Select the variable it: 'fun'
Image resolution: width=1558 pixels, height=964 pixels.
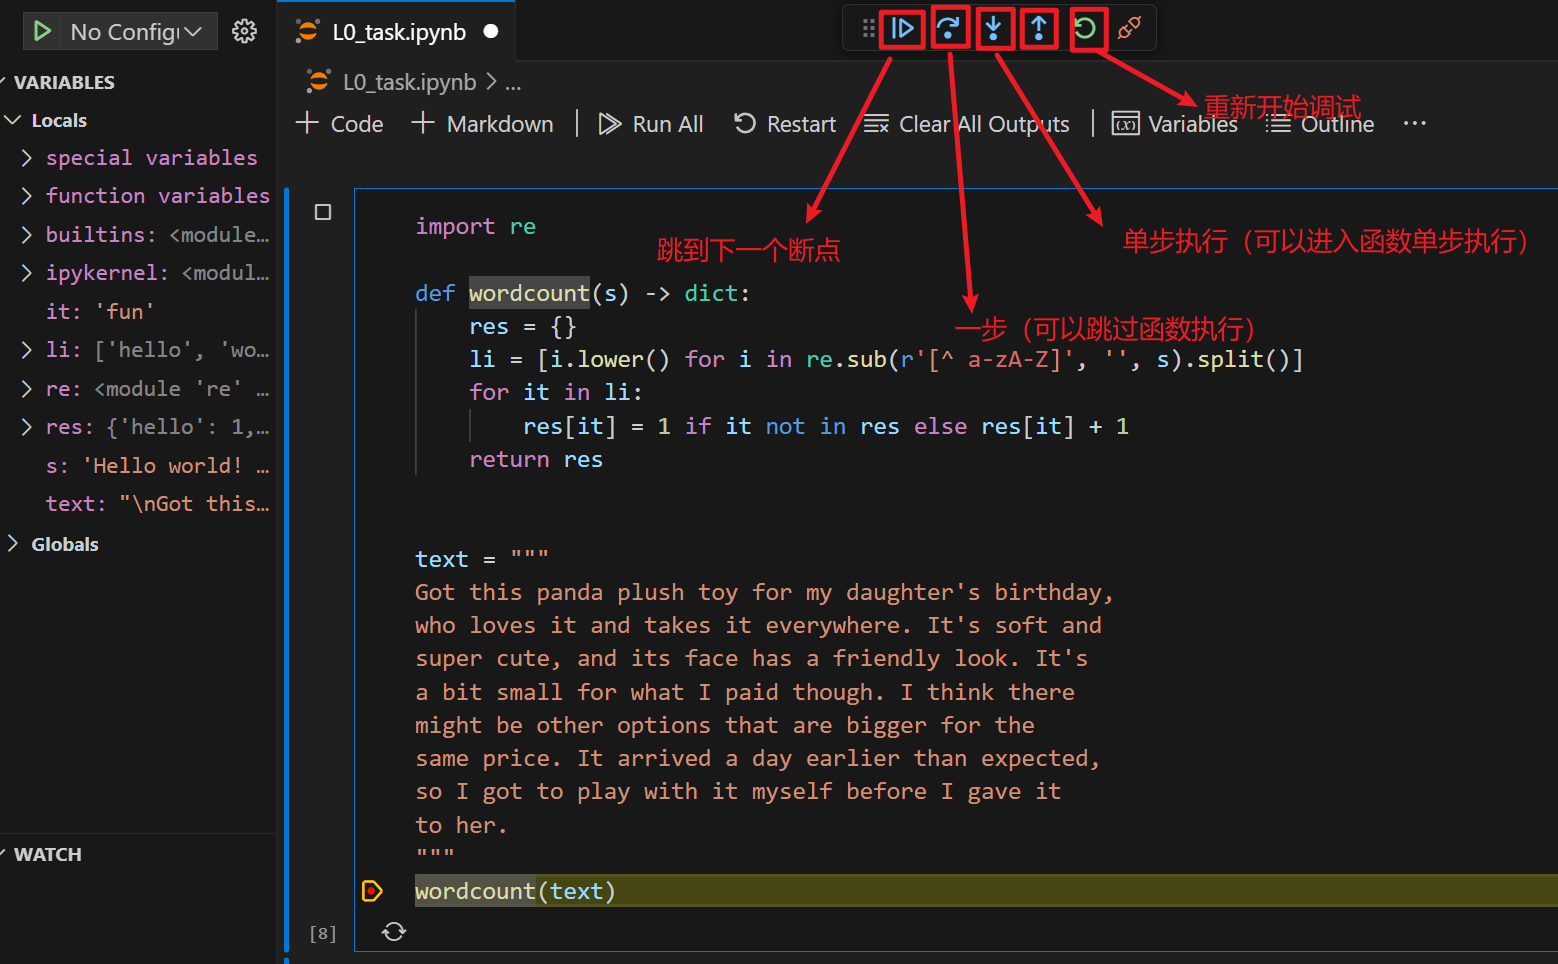138,312
